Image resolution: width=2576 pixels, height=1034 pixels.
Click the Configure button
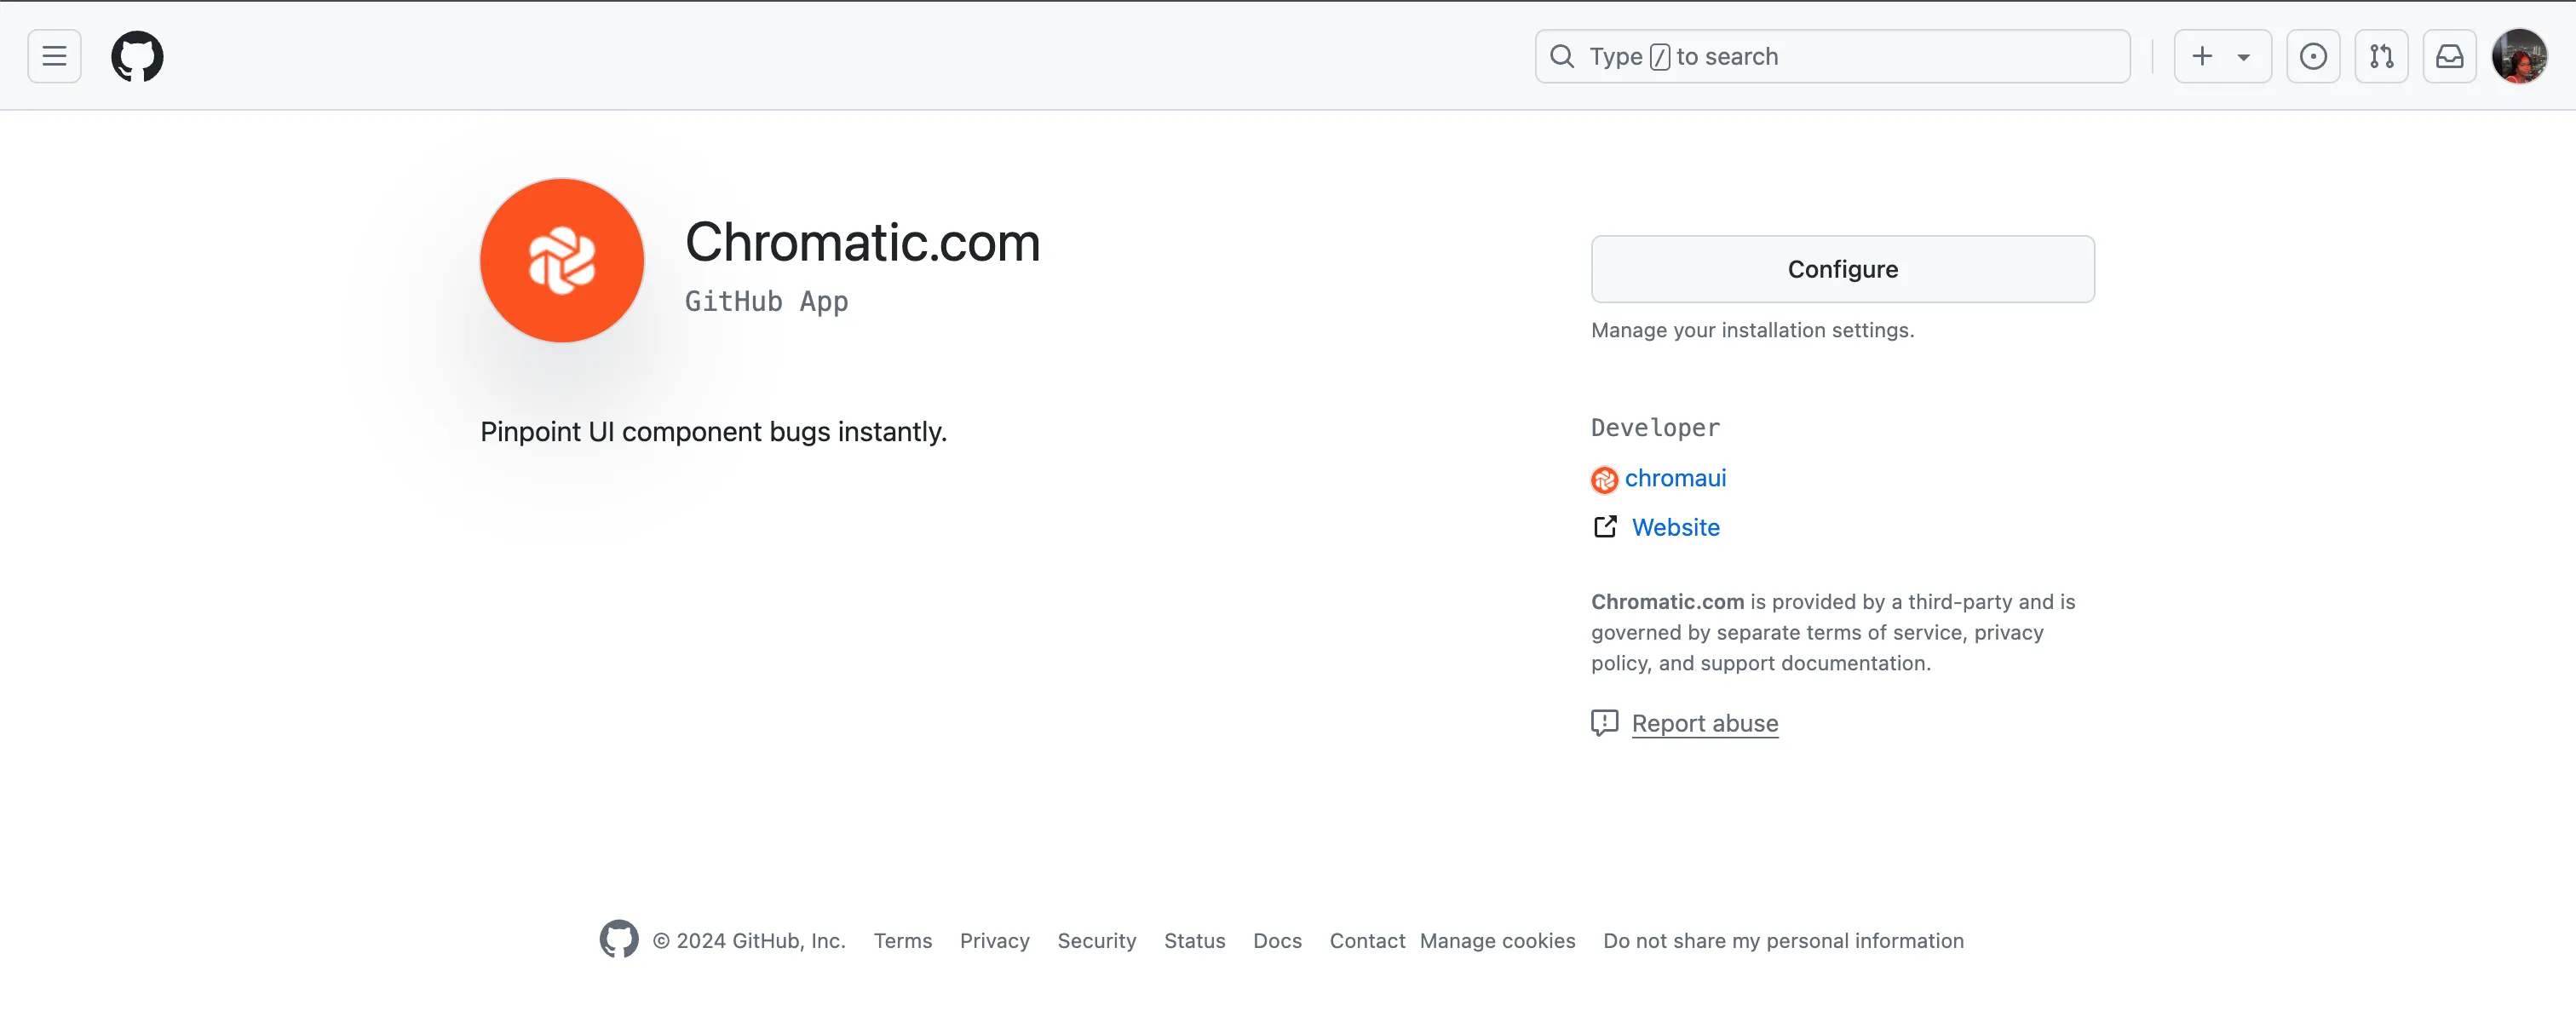(x=1842, y=268)
